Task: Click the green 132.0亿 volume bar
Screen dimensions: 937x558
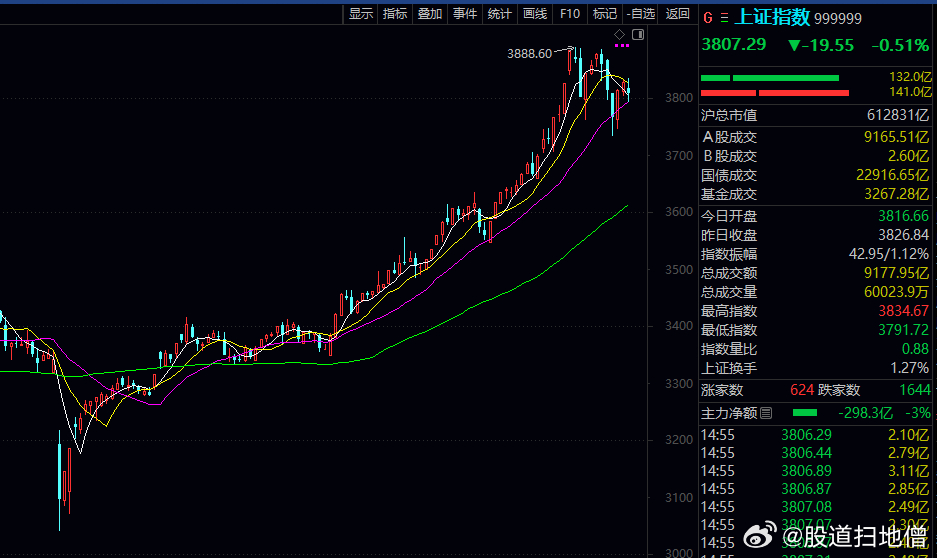Action: 770,78
